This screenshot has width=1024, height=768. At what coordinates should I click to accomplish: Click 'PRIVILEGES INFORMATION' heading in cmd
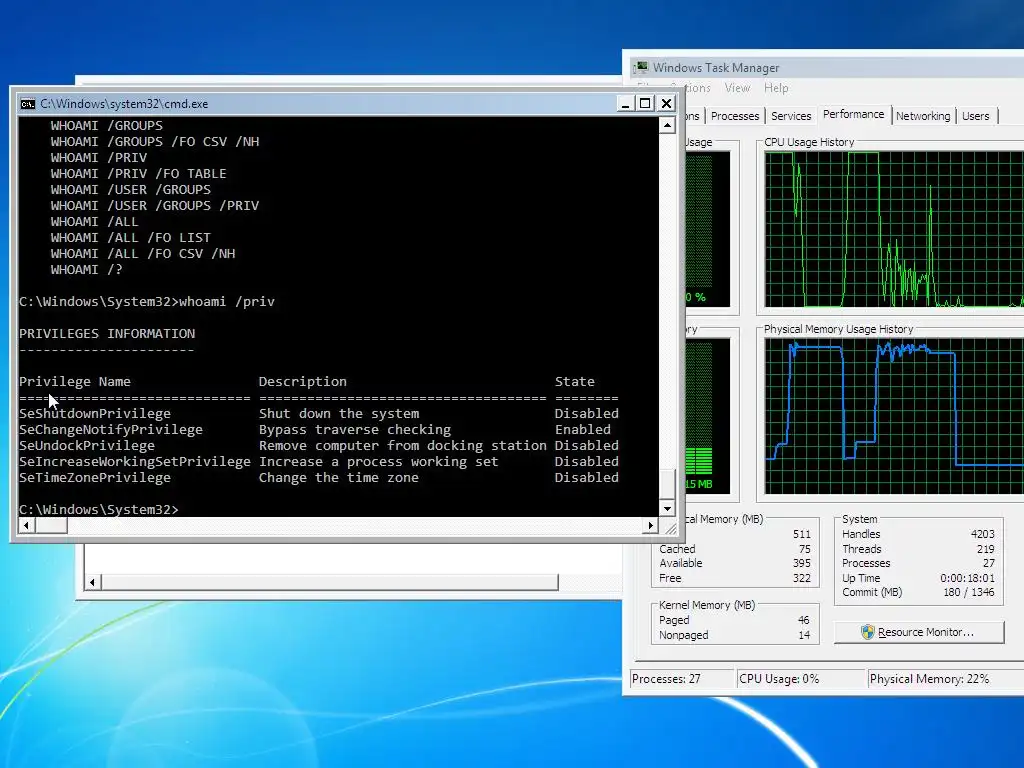coord(107,334)
